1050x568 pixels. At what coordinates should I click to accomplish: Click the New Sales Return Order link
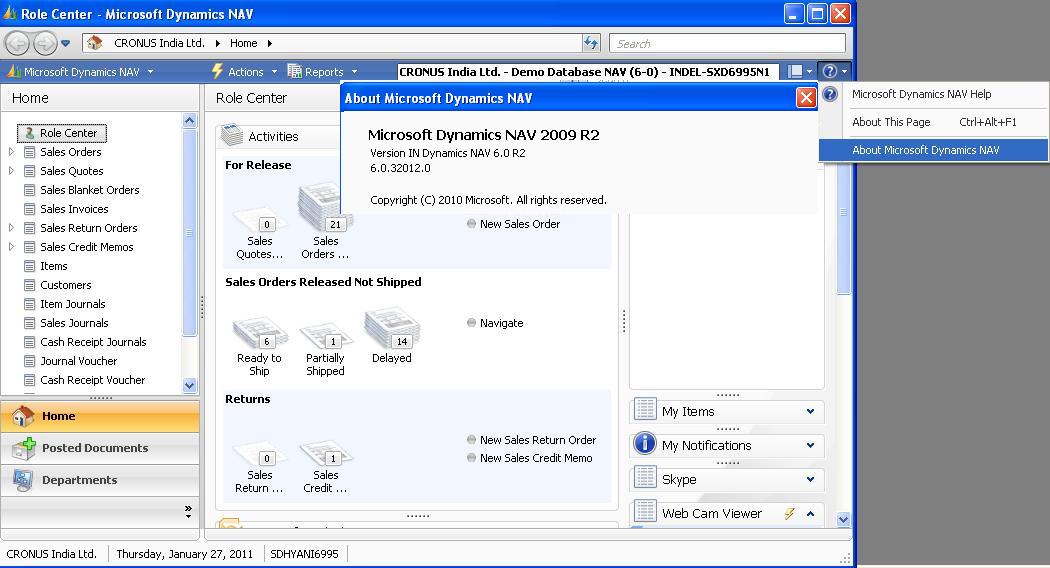(x=538, y=440)
